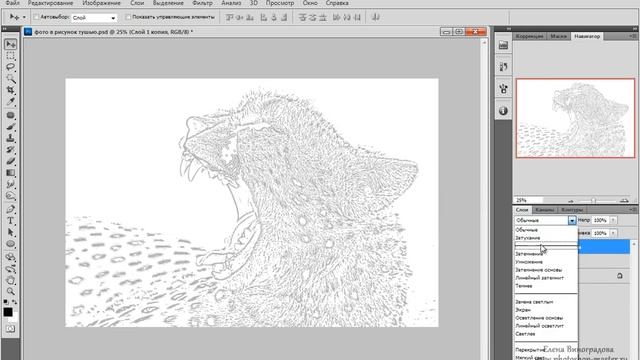Click the Auto-Align Layers icon
Viewport: 640px width, 360px height.
(x=376, y=17)
